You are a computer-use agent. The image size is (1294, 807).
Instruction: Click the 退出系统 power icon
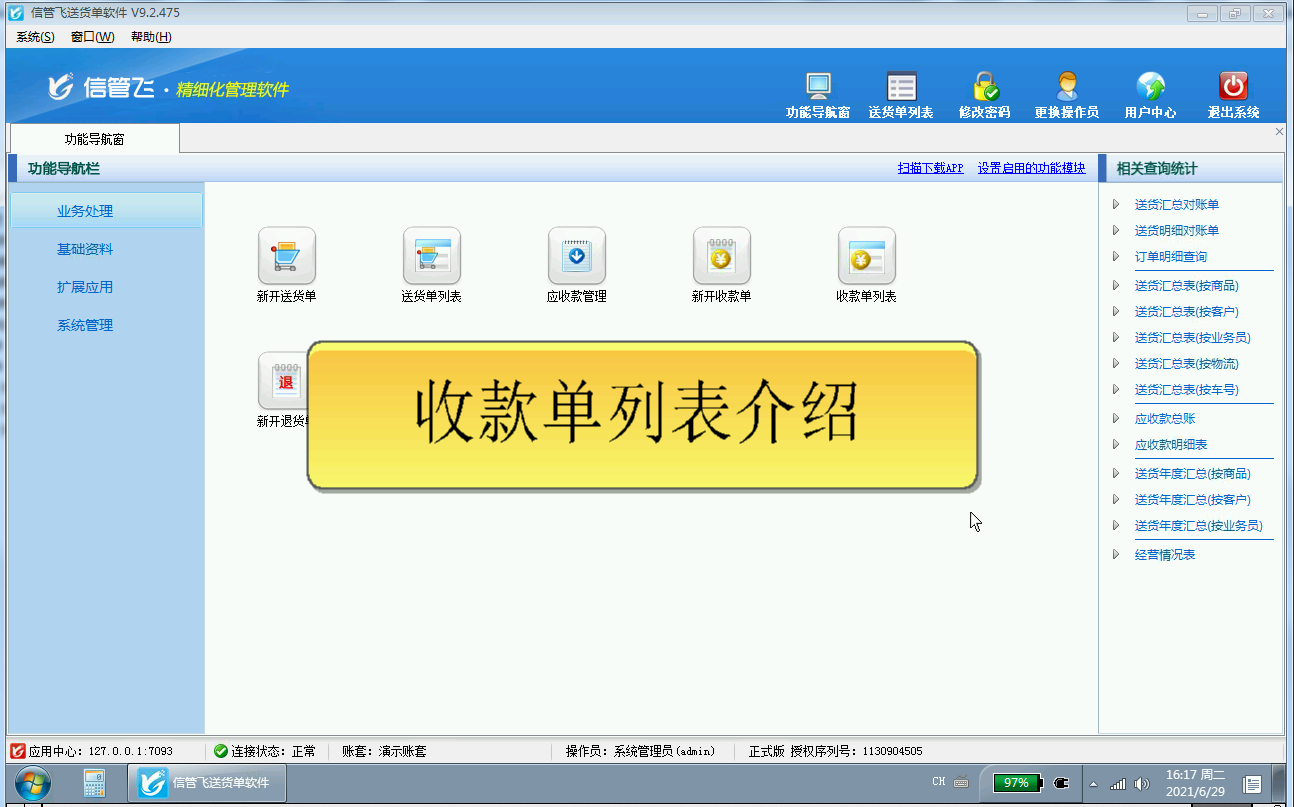click(1233, 87)
